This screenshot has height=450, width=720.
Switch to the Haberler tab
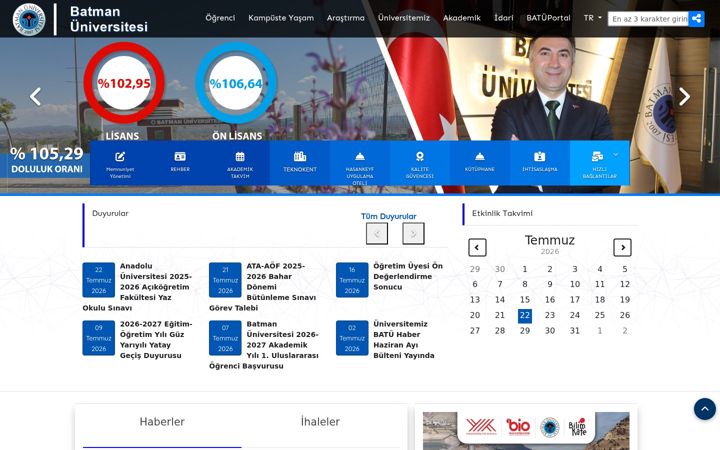click(162, 422)
